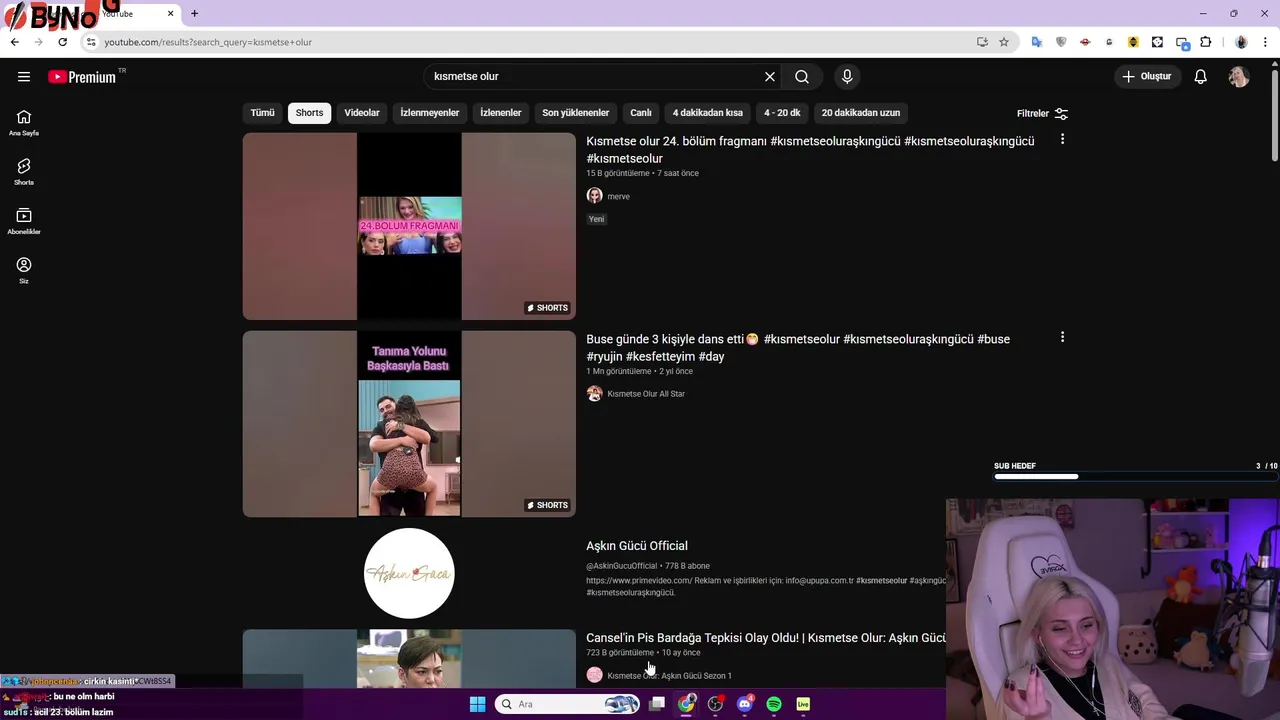
Task: Open the Aşkın Gücü Official channel name
Action: pyautogui.click(x=637, y=546)
